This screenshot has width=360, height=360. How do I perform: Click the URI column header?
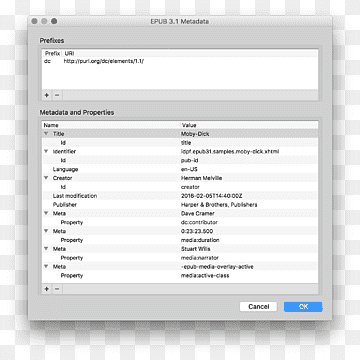pos(190,53)
